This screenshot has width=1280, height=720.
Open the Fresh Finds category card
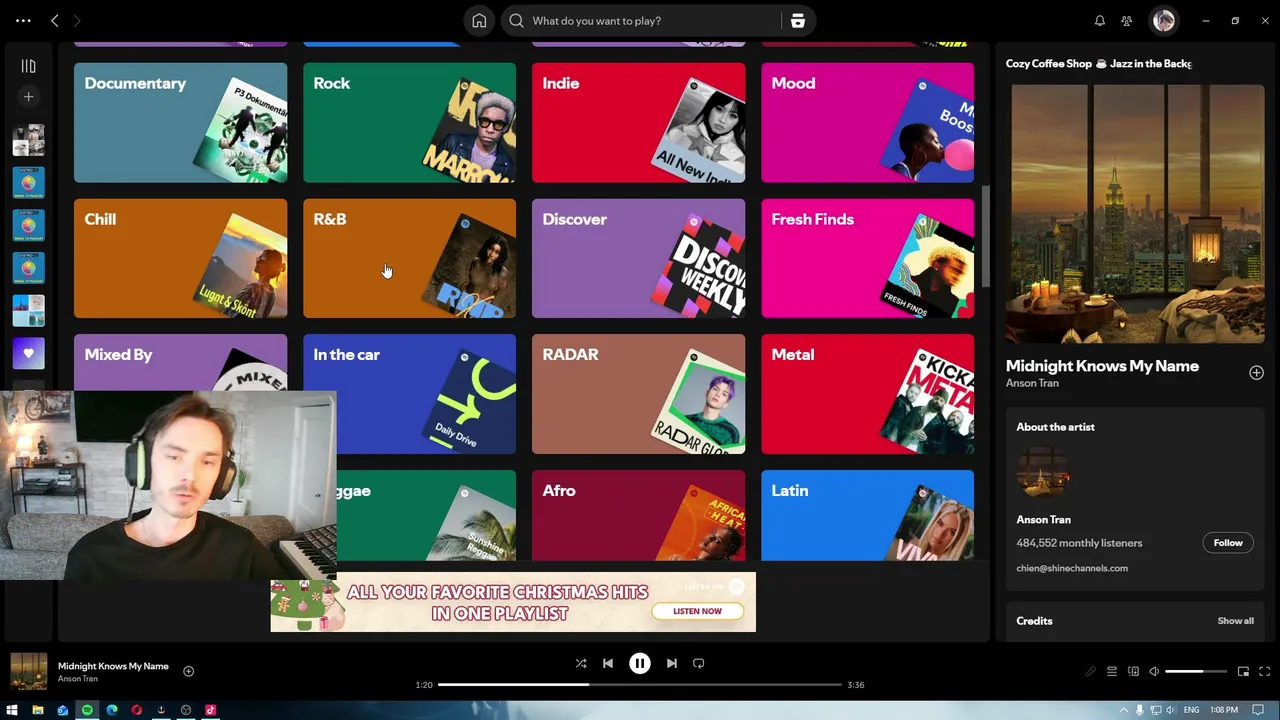867,258
